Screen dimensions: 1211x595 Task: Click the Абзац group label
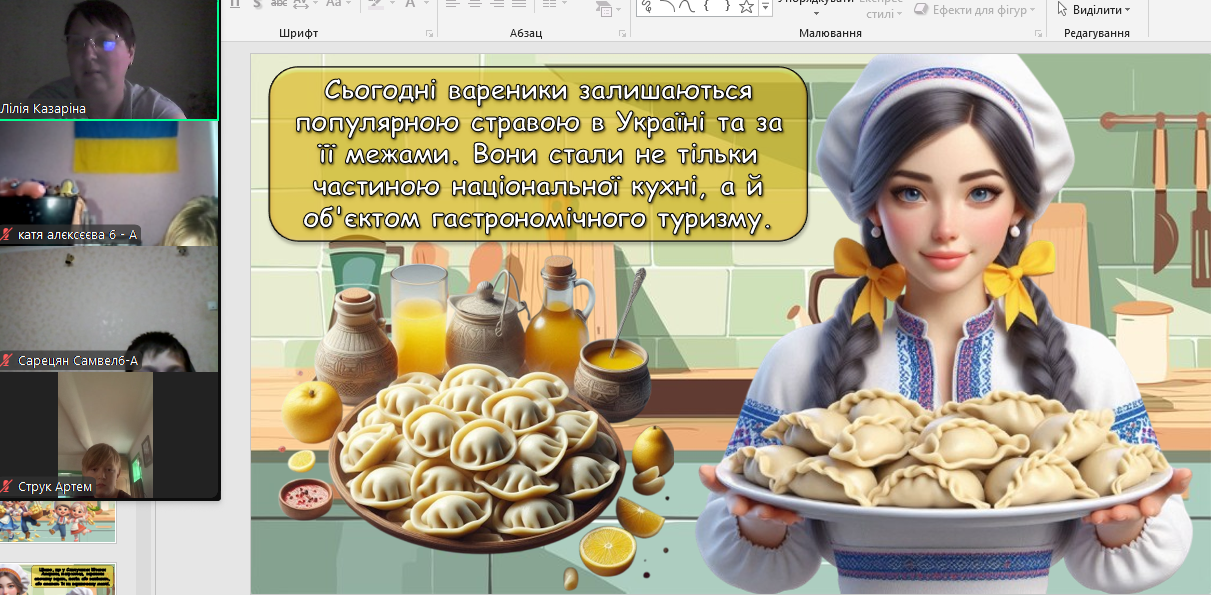[526, 33]
